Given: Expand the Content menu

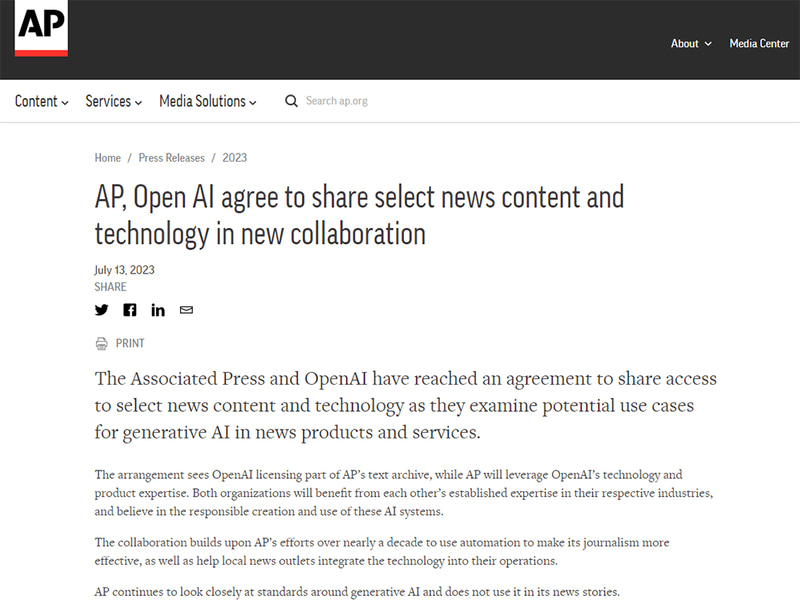Looking at the screenshot, I should pos(41,101).
